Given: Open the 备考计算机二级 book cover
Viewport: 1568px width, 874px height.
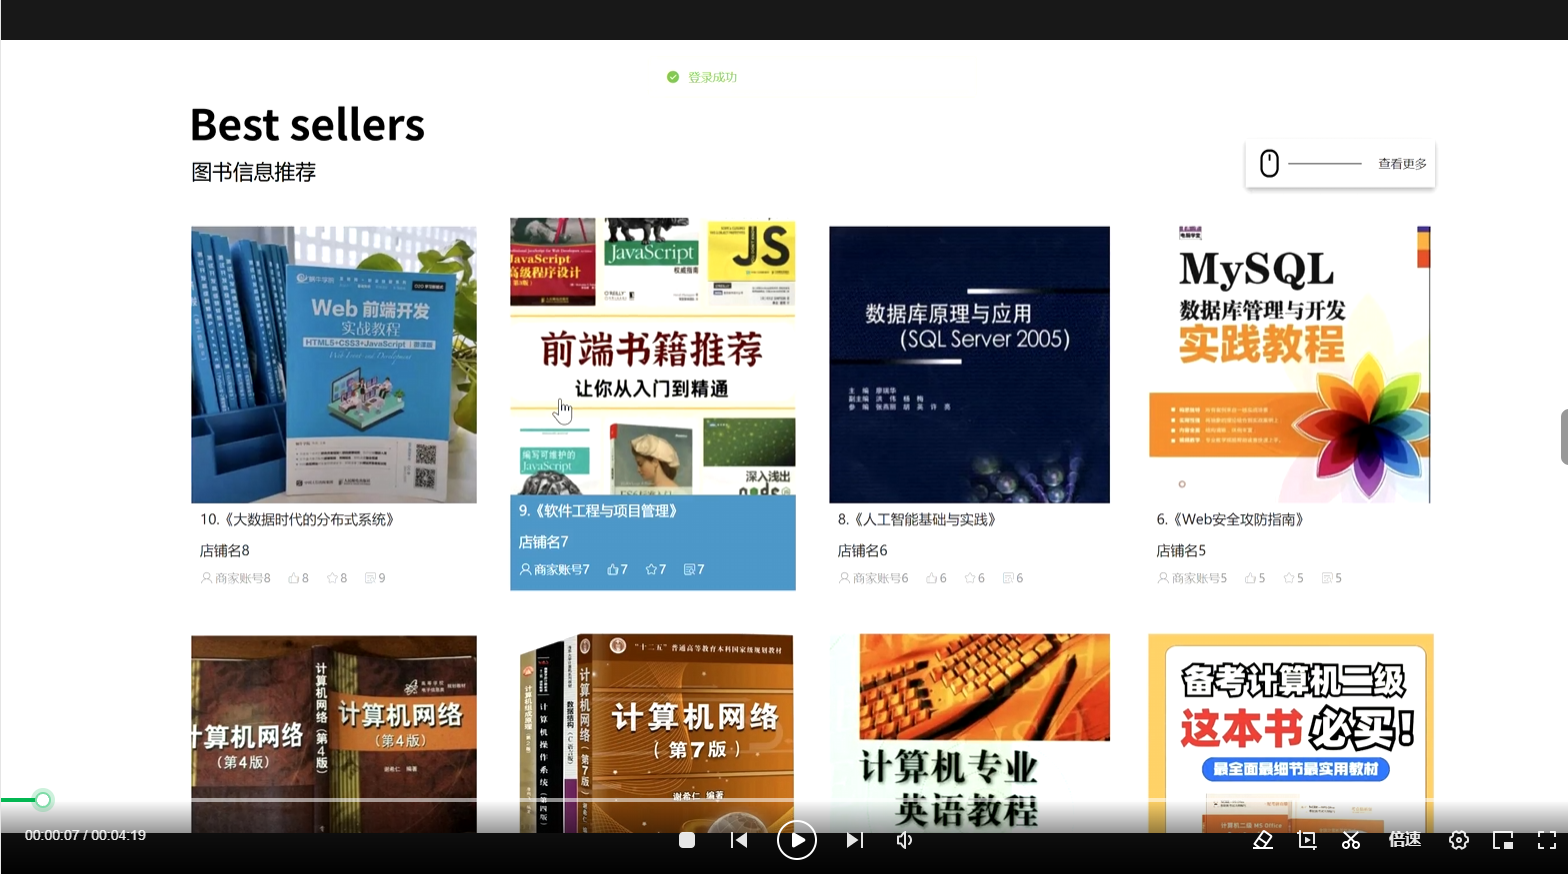Looking at the screenshot, I should (1290, 733).
